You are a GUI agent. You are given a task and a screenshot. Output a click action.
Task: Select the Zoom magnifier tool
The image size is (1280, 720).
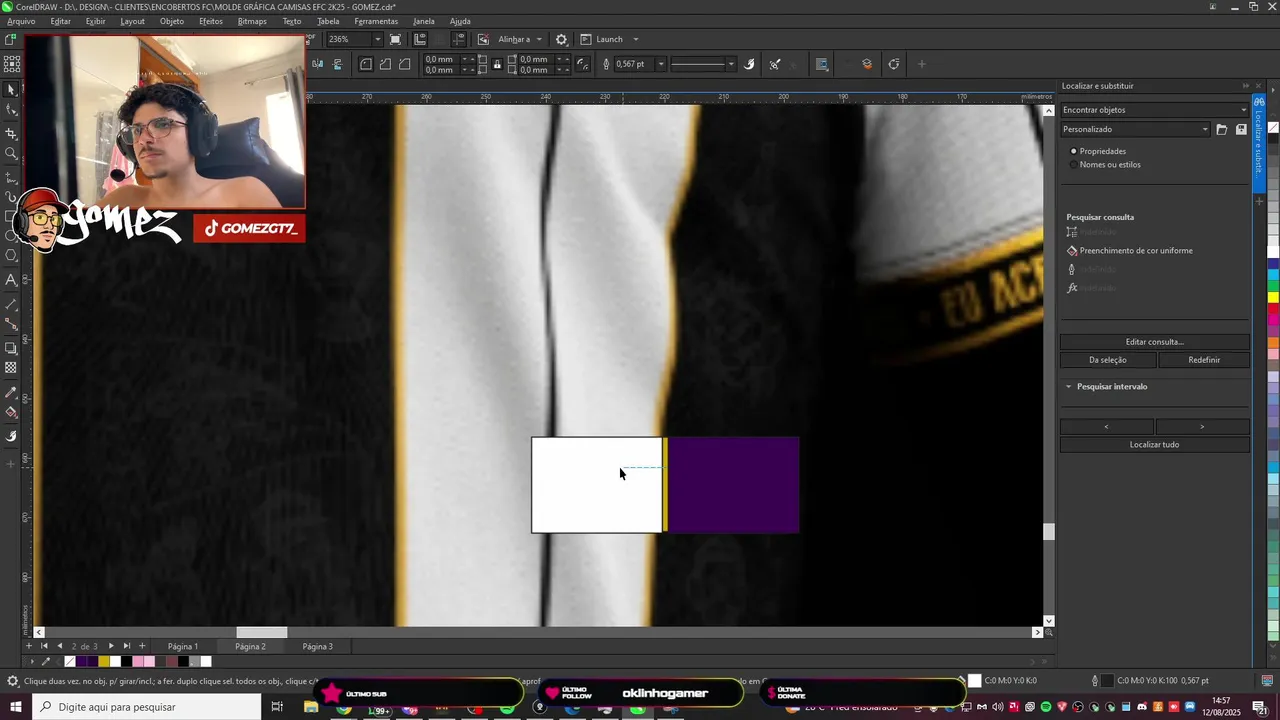coord(12,154)
